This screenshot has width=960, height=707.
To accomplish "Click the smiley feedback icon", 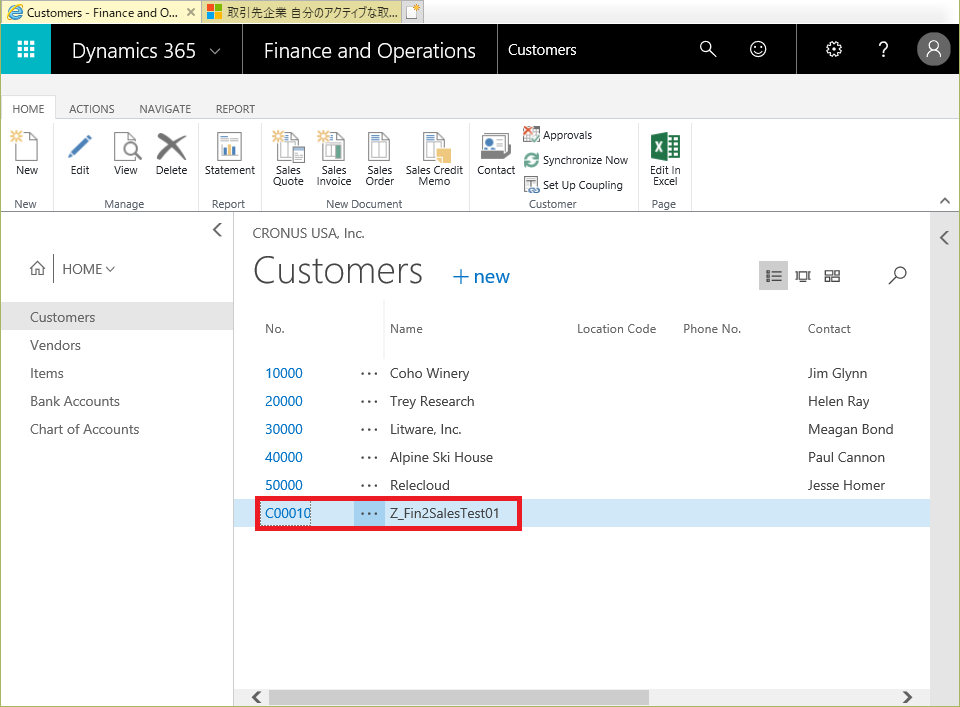I will click(758, 49).
